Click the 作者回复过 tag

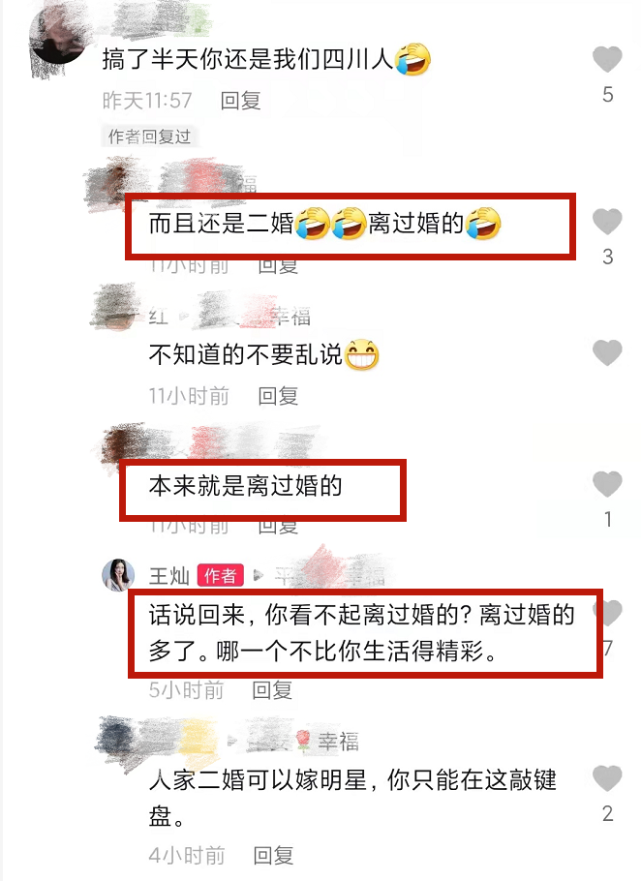point(149,137)
